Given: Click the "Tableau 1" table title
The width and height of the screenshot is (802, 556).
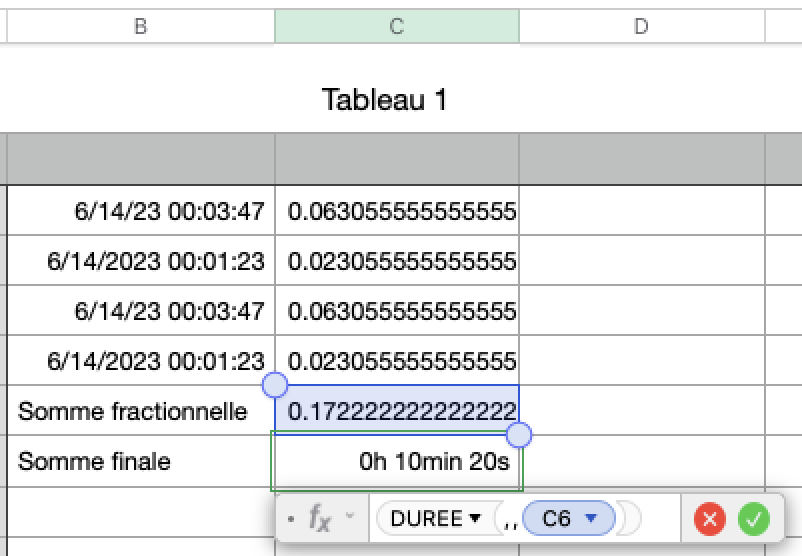Looking at the screenshot, I should [x=385, y=99].
